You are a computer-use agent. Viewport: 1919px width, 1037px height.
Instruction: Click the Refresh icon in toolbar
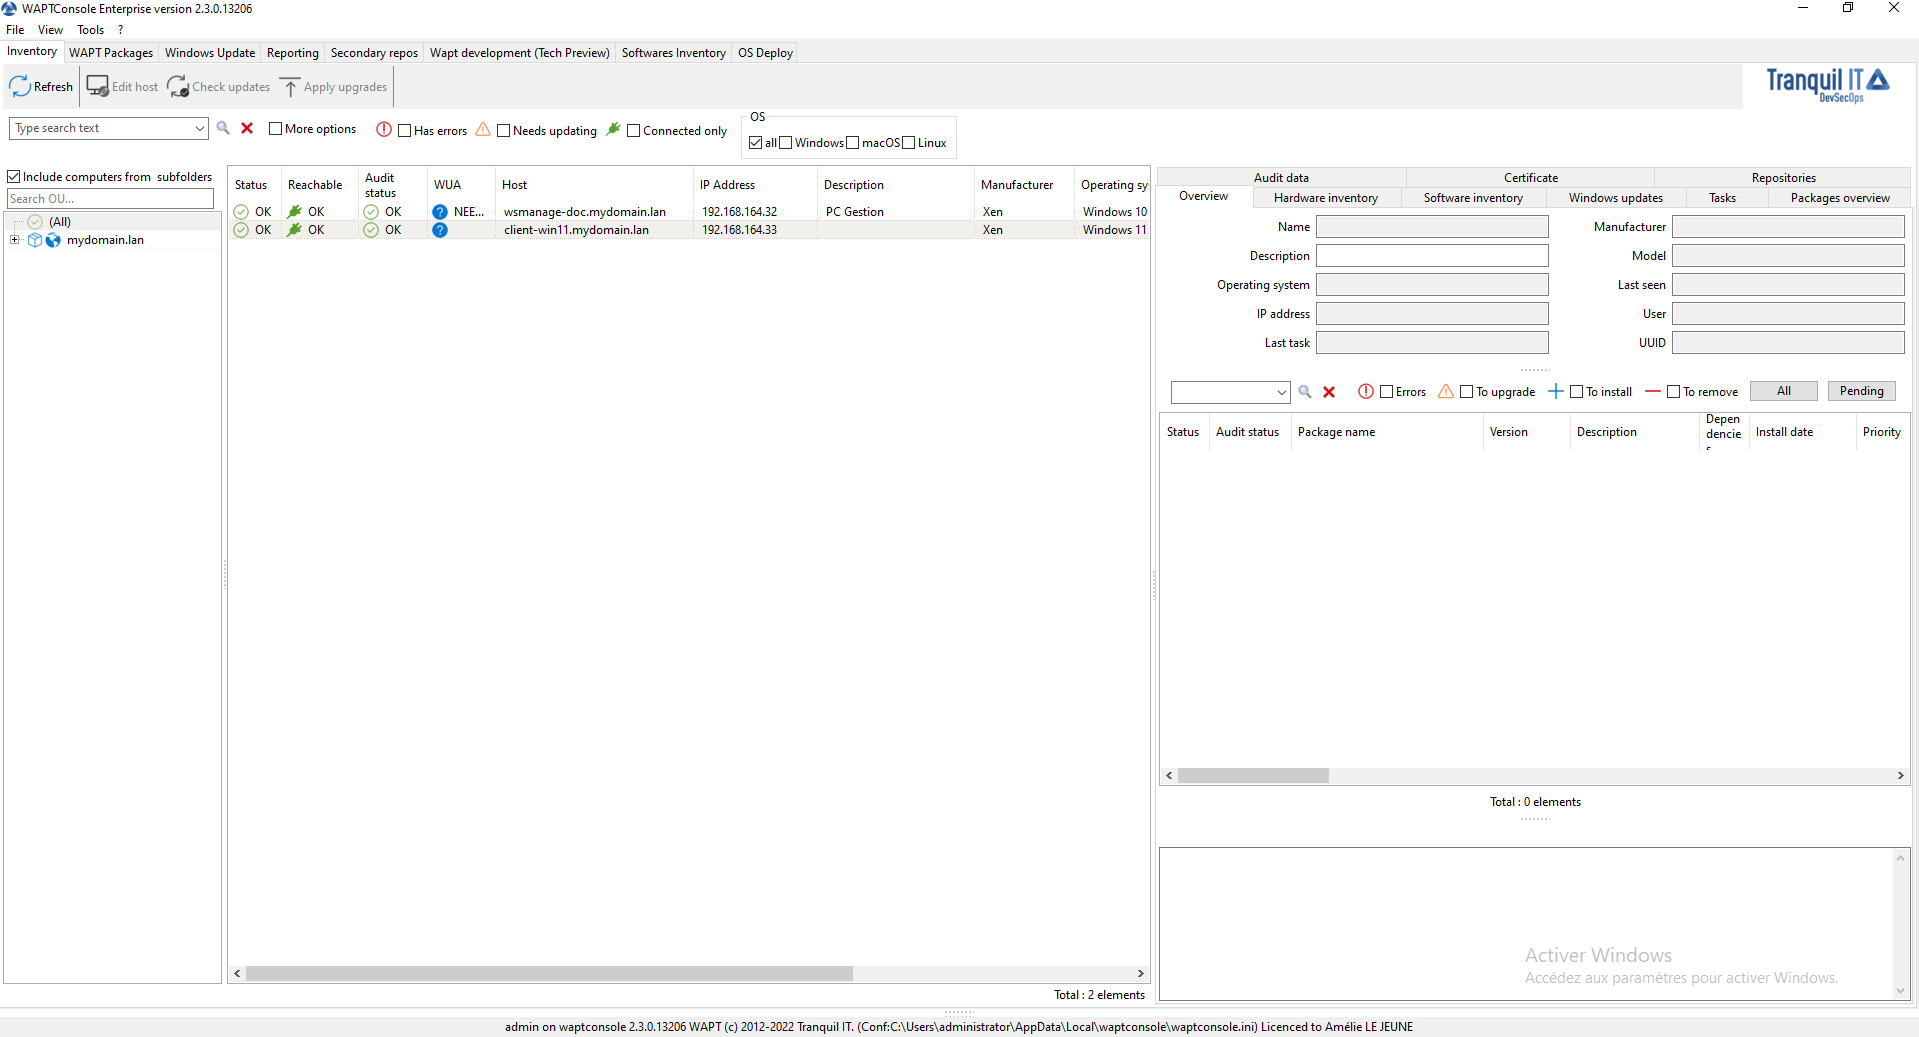pyautogui.click(x=20, y=87)
